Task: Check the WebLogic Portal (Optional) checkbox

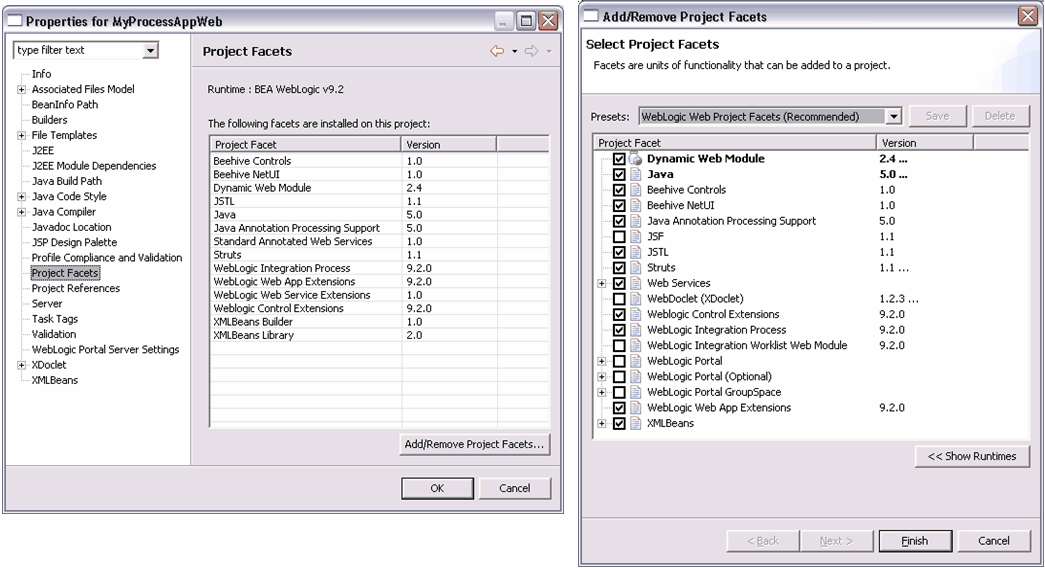Action: coord(619,377)
